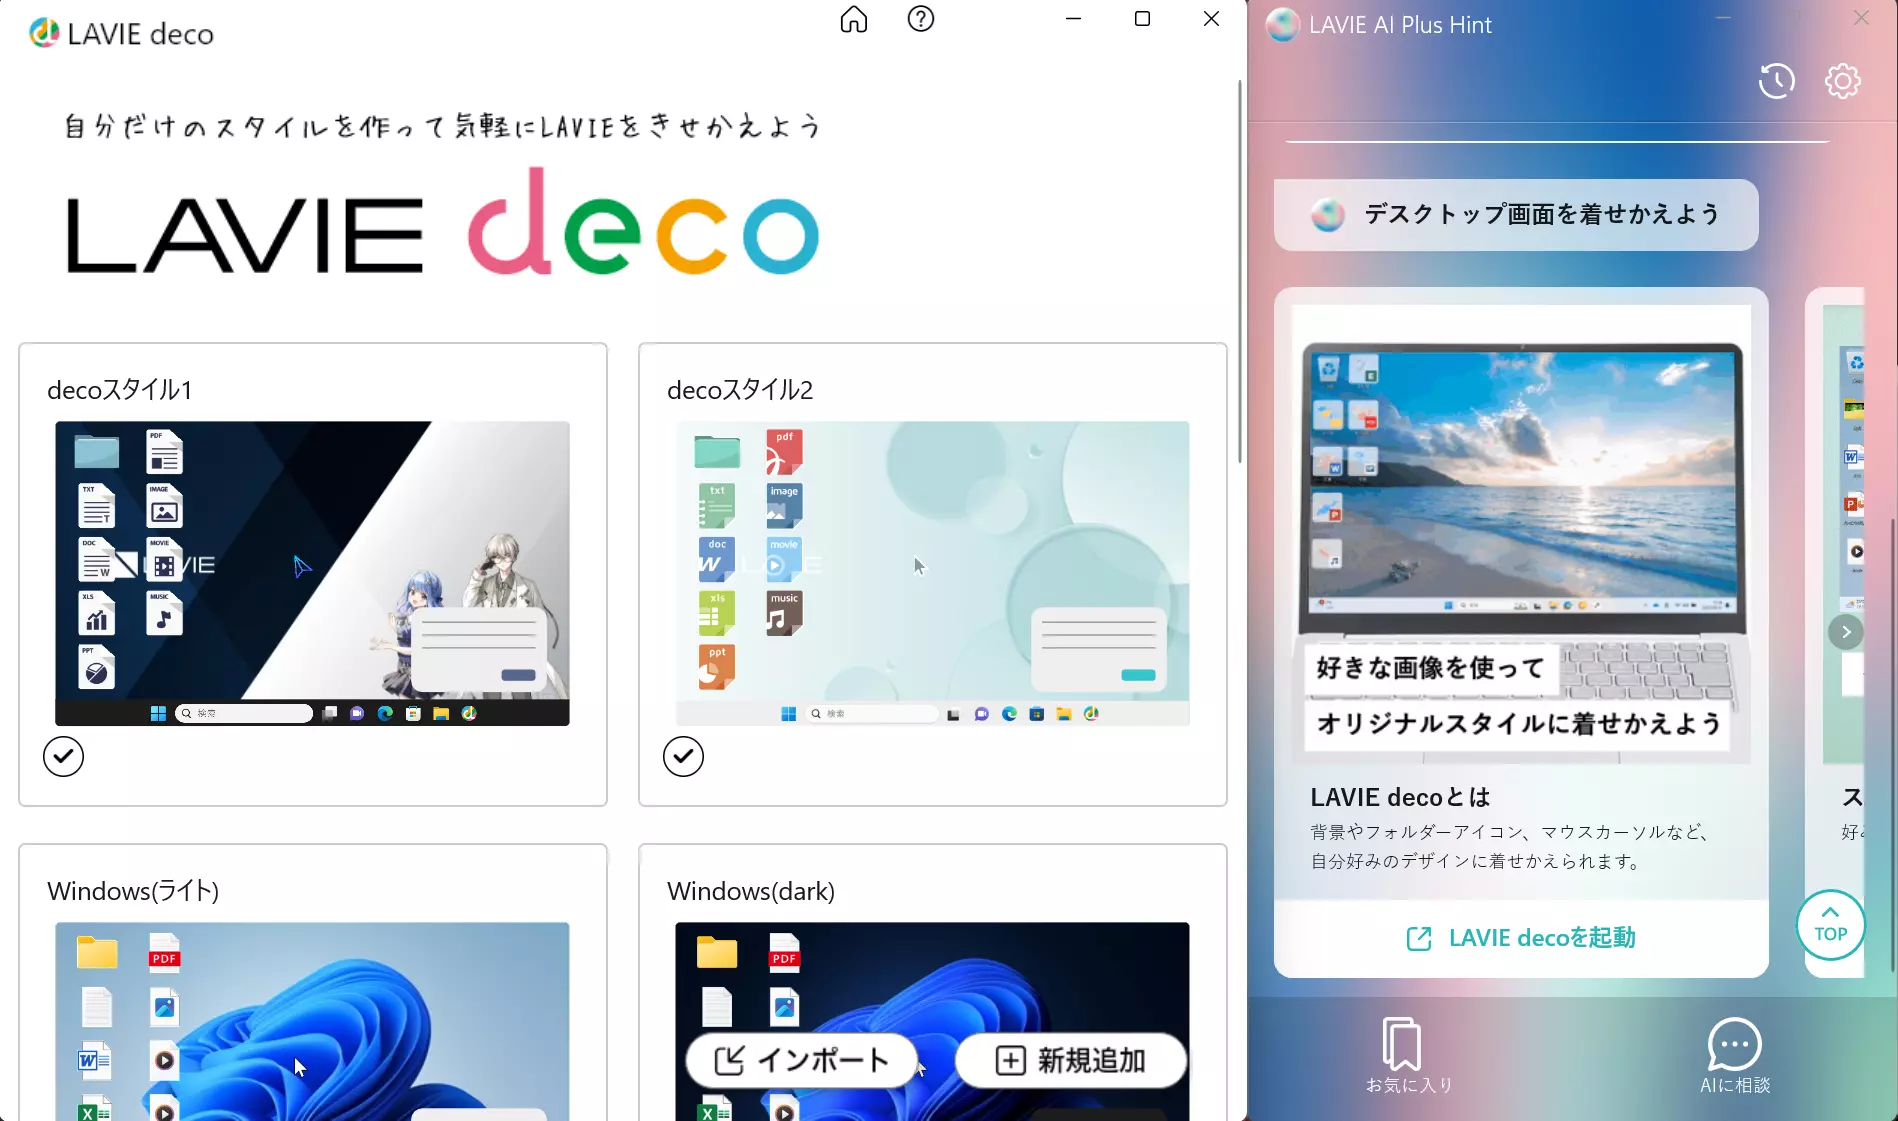This screenshot has width=1898, height=1121.
Task: Uncheck the decoスタイル1 selection checkbox
Action: pyautogui.click(x=63, y=756)
